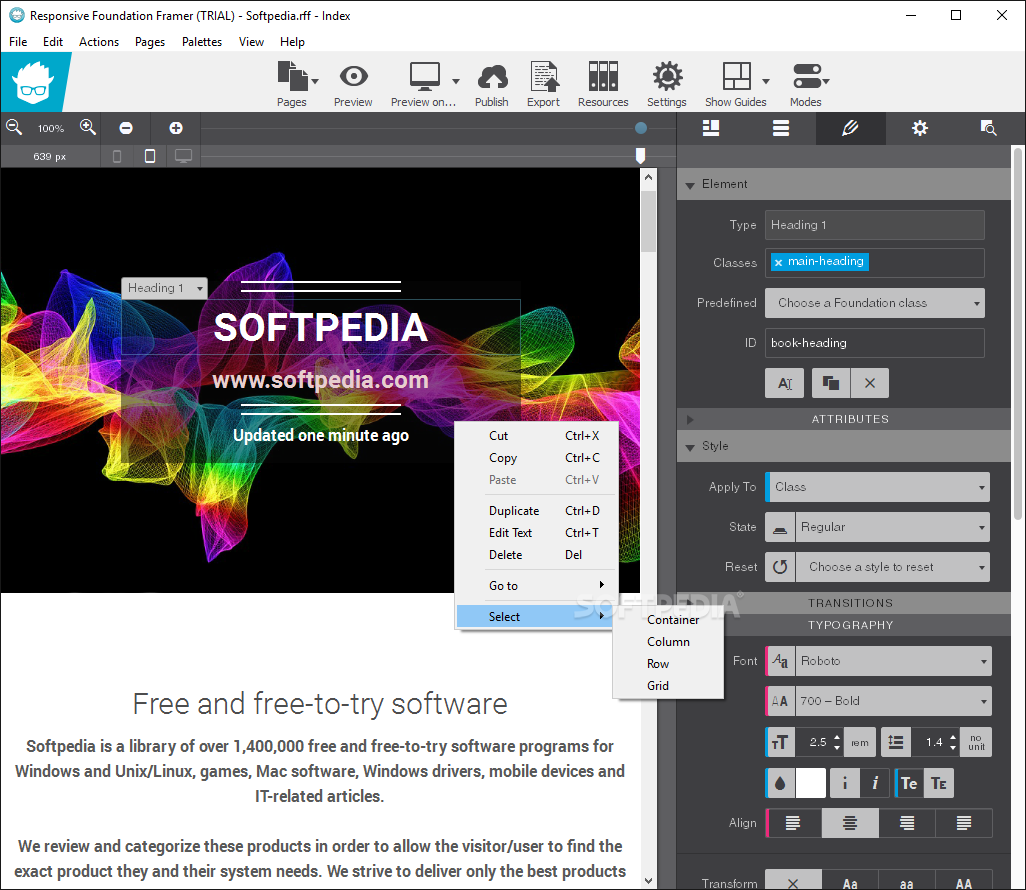Click the rename ID text-cursor button

pos(785,383)
